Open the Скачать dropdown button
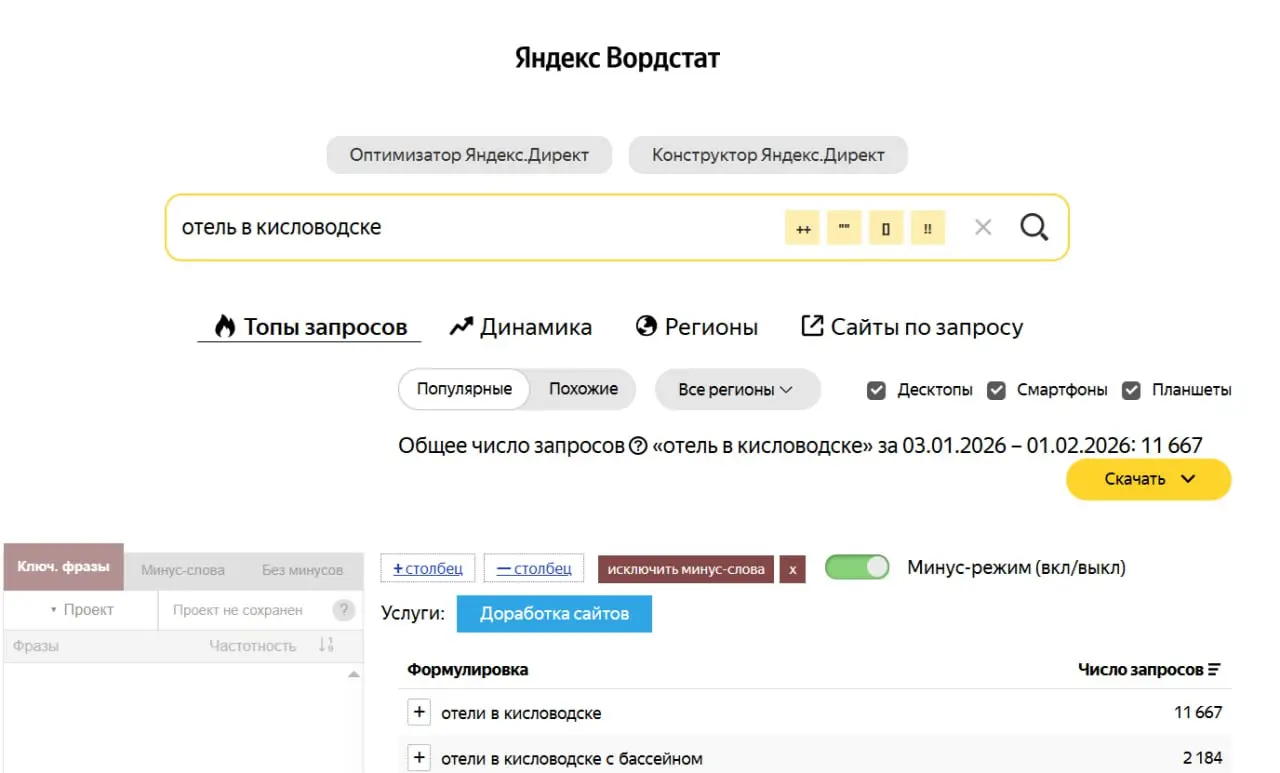 pyautogui.click(x=1148, y=479)
